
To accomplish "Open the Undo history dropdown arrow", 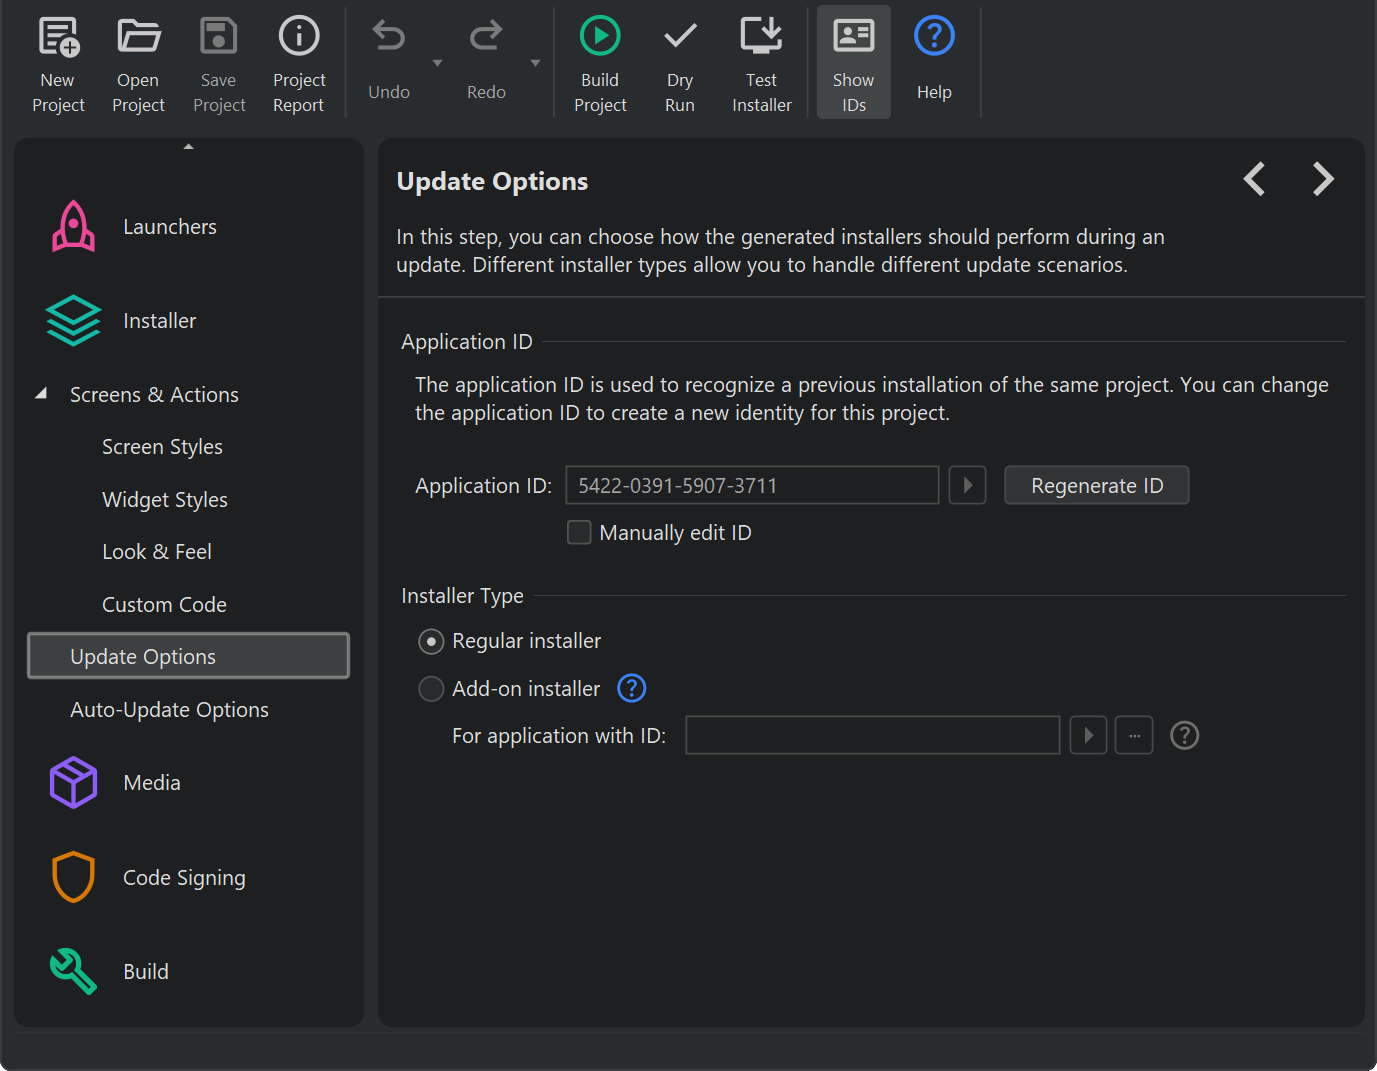I will (x=437, y=63).
